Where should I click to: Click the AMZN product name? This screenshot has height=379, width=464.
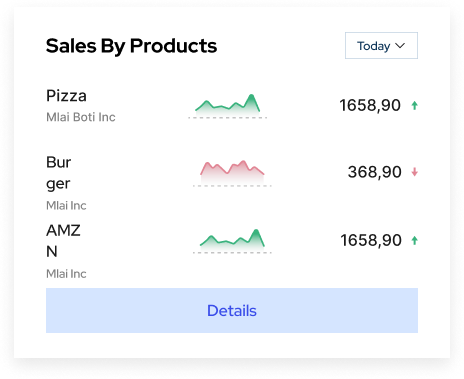tap(63, 240)
